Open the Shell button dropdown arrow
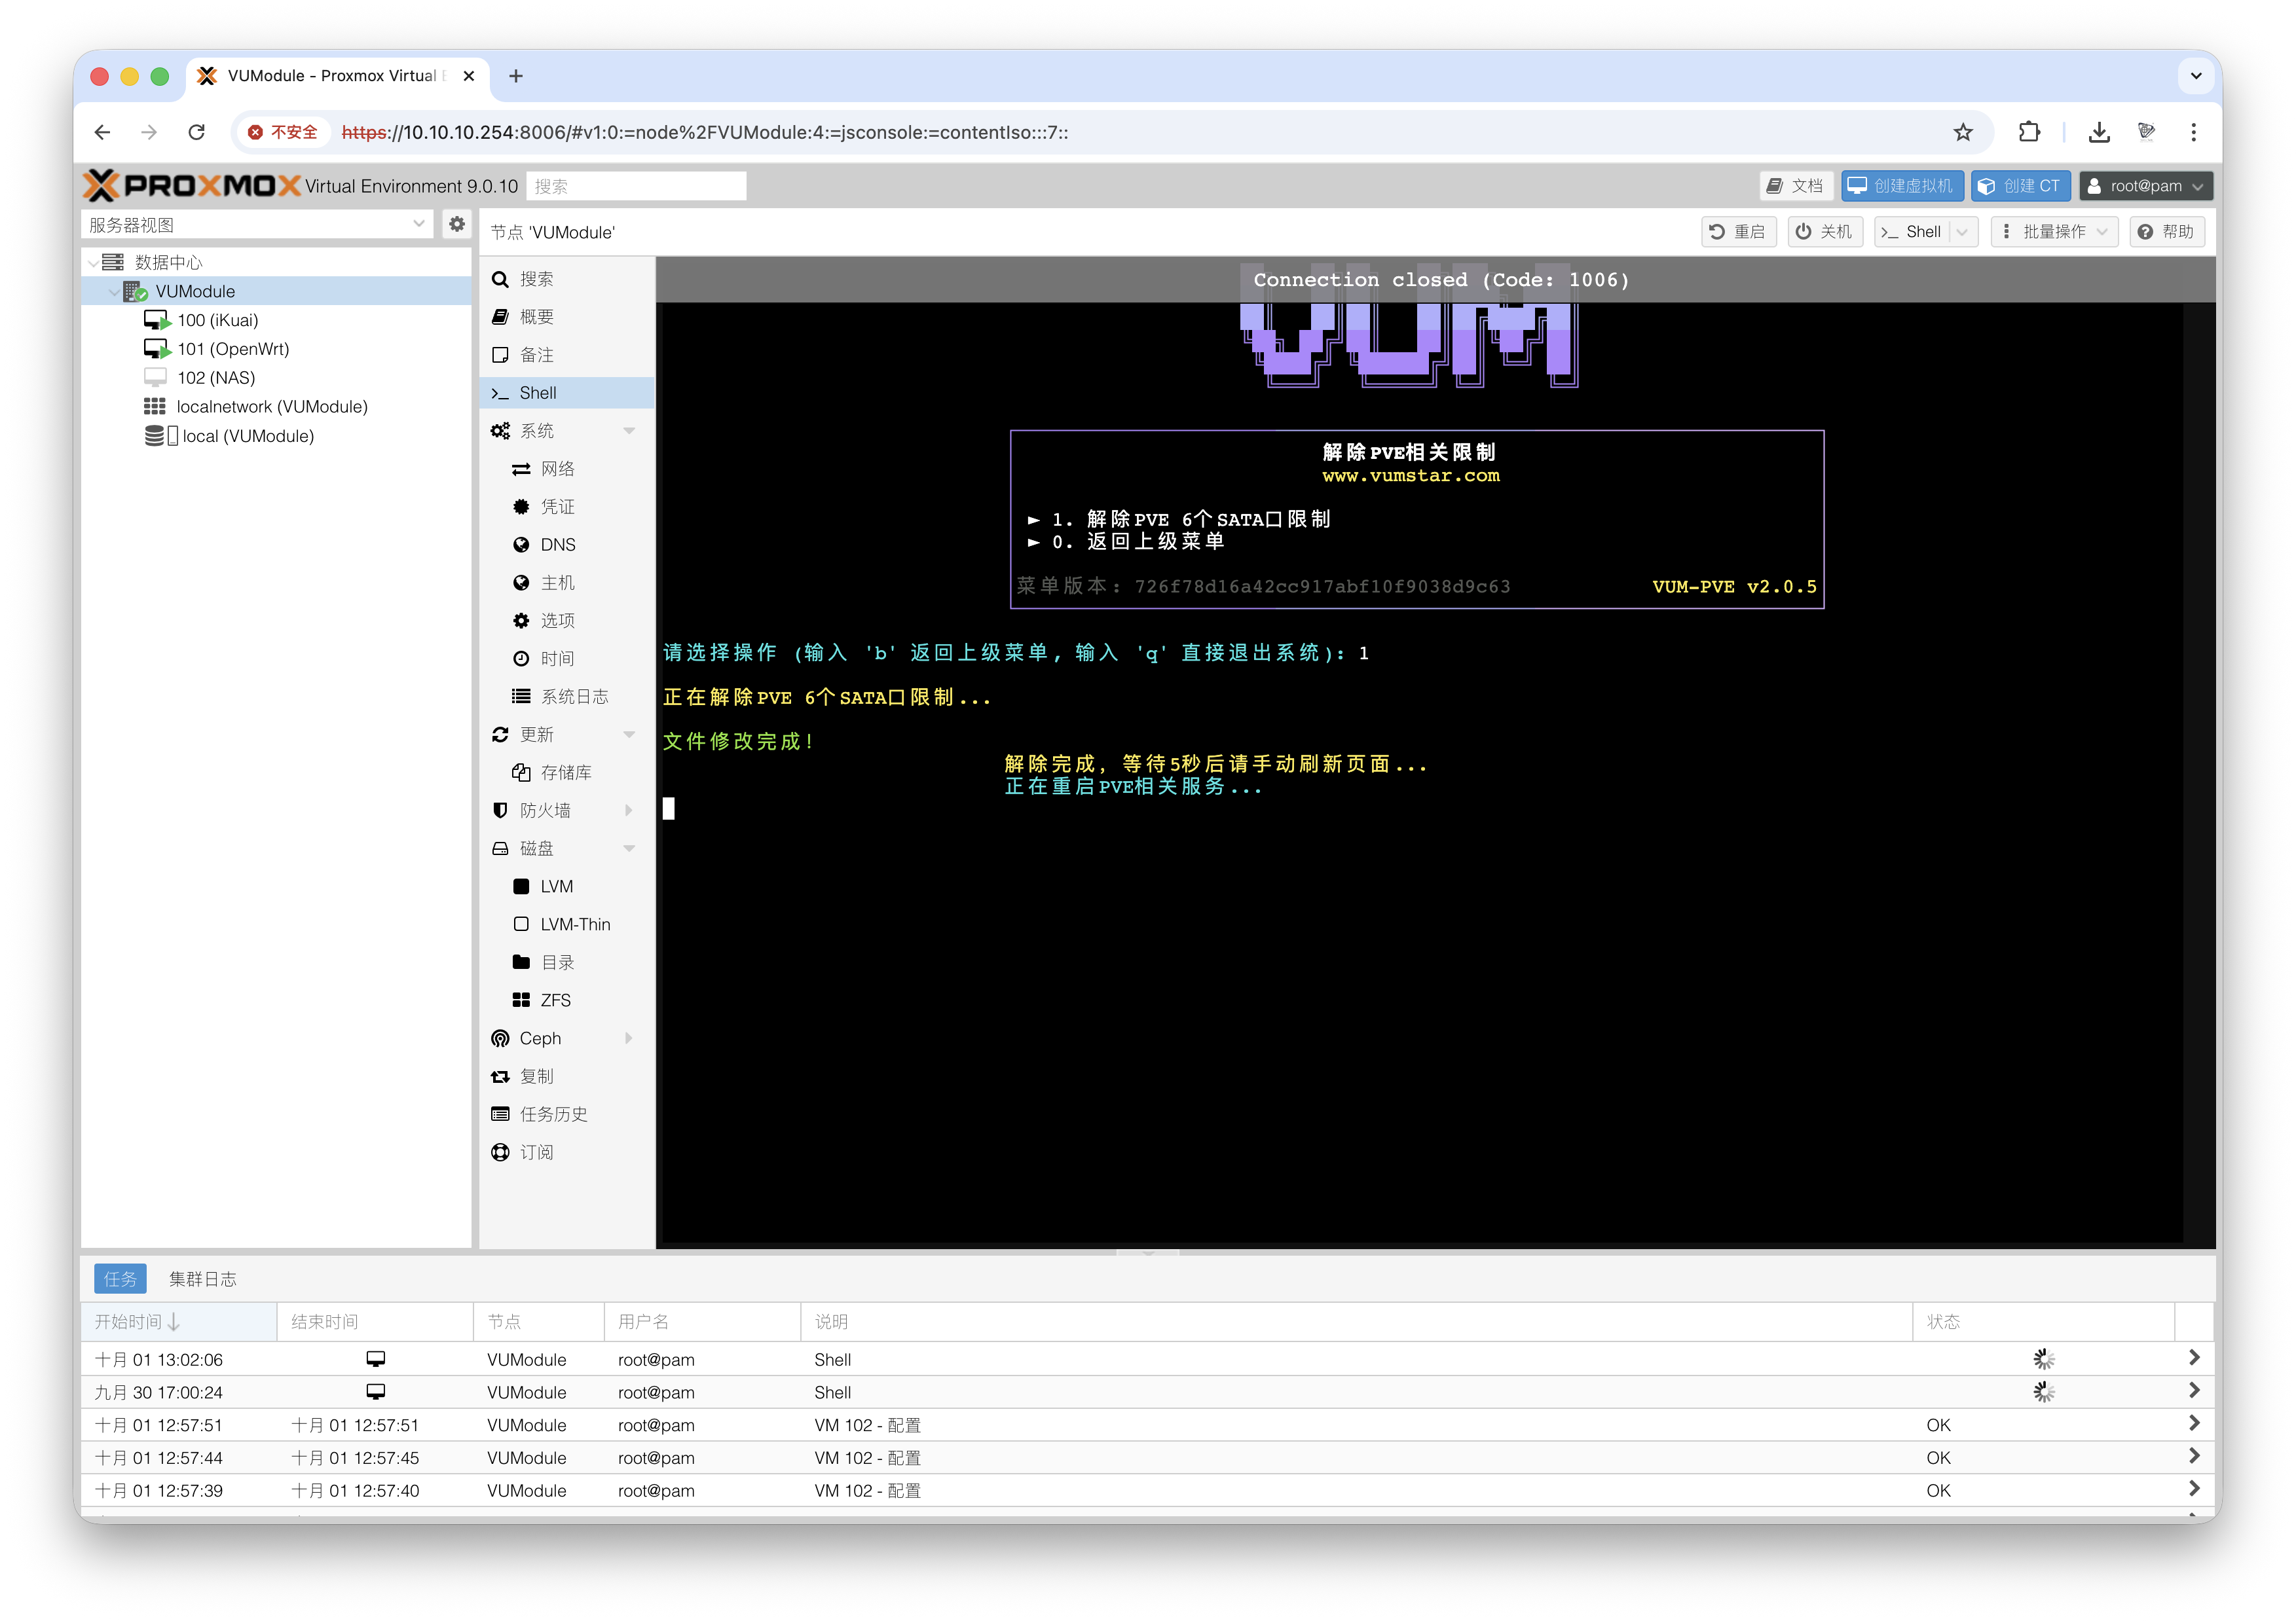The height and width of the screenshot is (1621, 2296). click(x=1962, y=232)
